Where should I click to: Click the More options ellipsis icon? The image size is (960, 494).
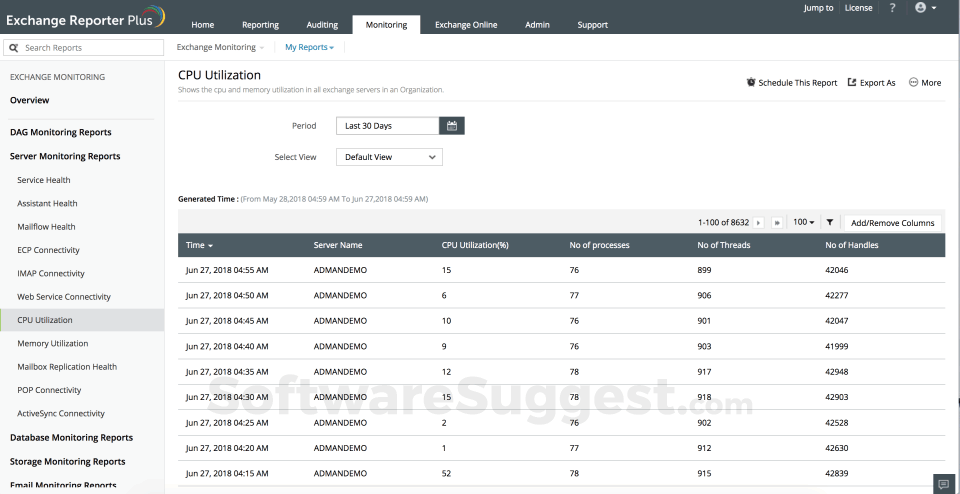(925, 83)
